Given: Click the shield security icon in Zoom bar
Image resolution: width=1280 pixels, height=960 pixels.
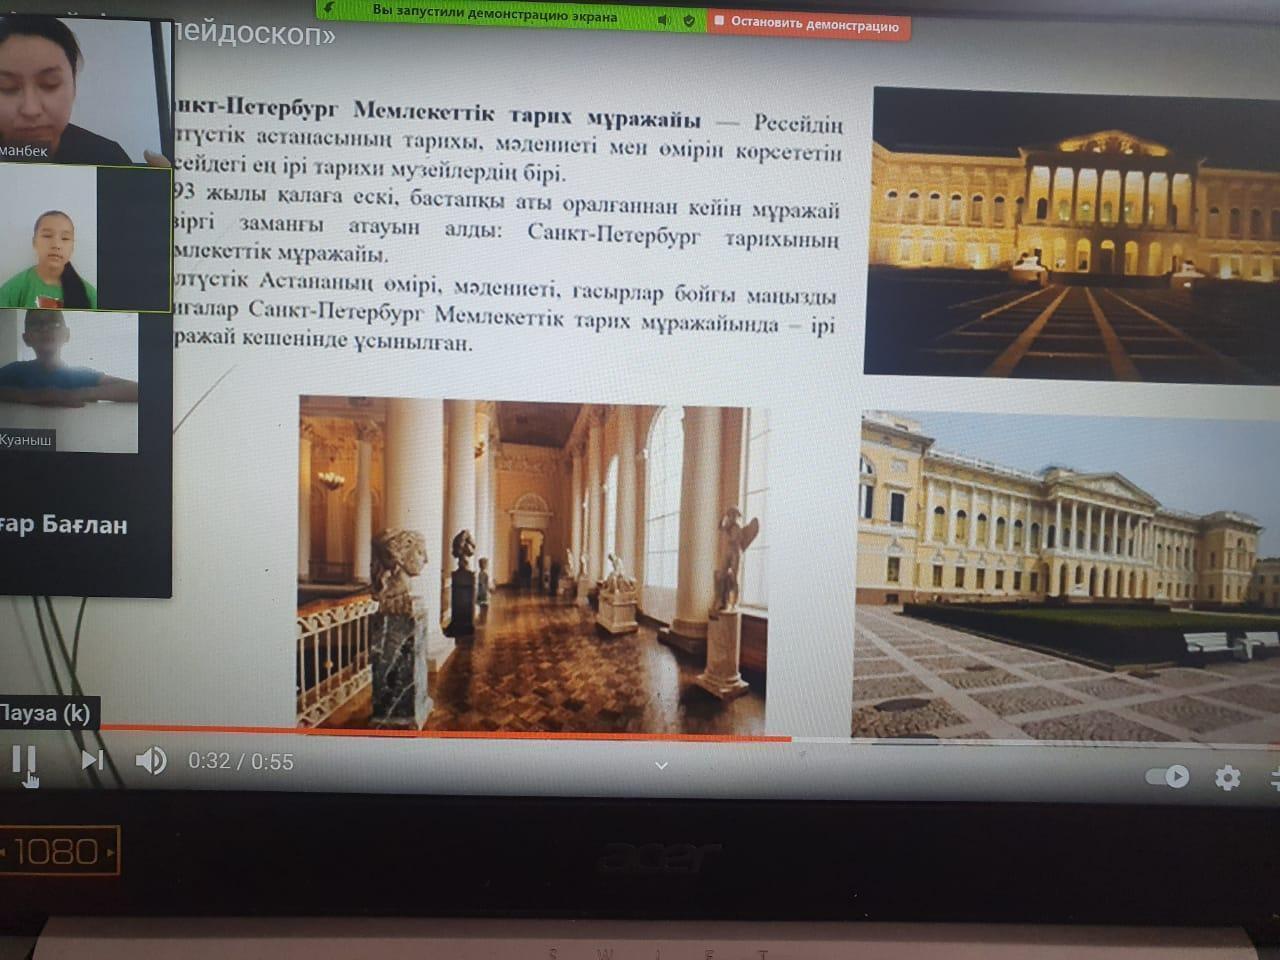Looking at the screenshot, I should coord(689,20).
